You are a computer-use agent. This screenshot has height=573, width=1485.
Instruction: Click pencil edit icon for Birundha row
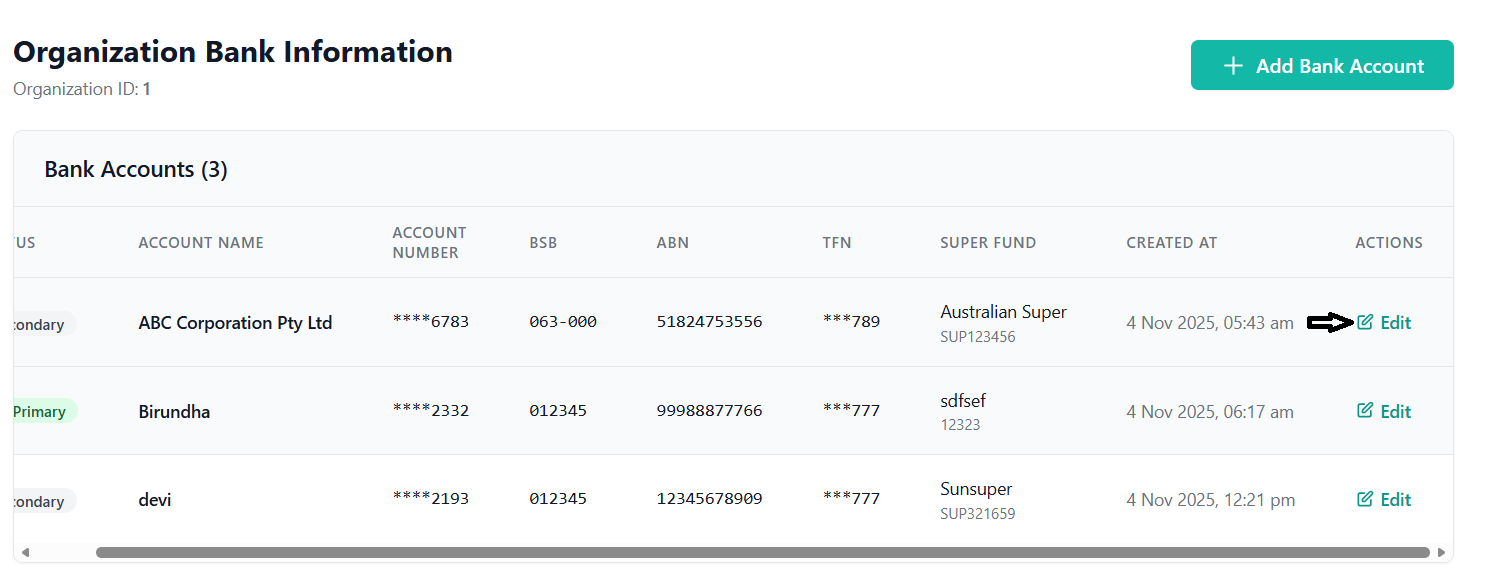1365,410
